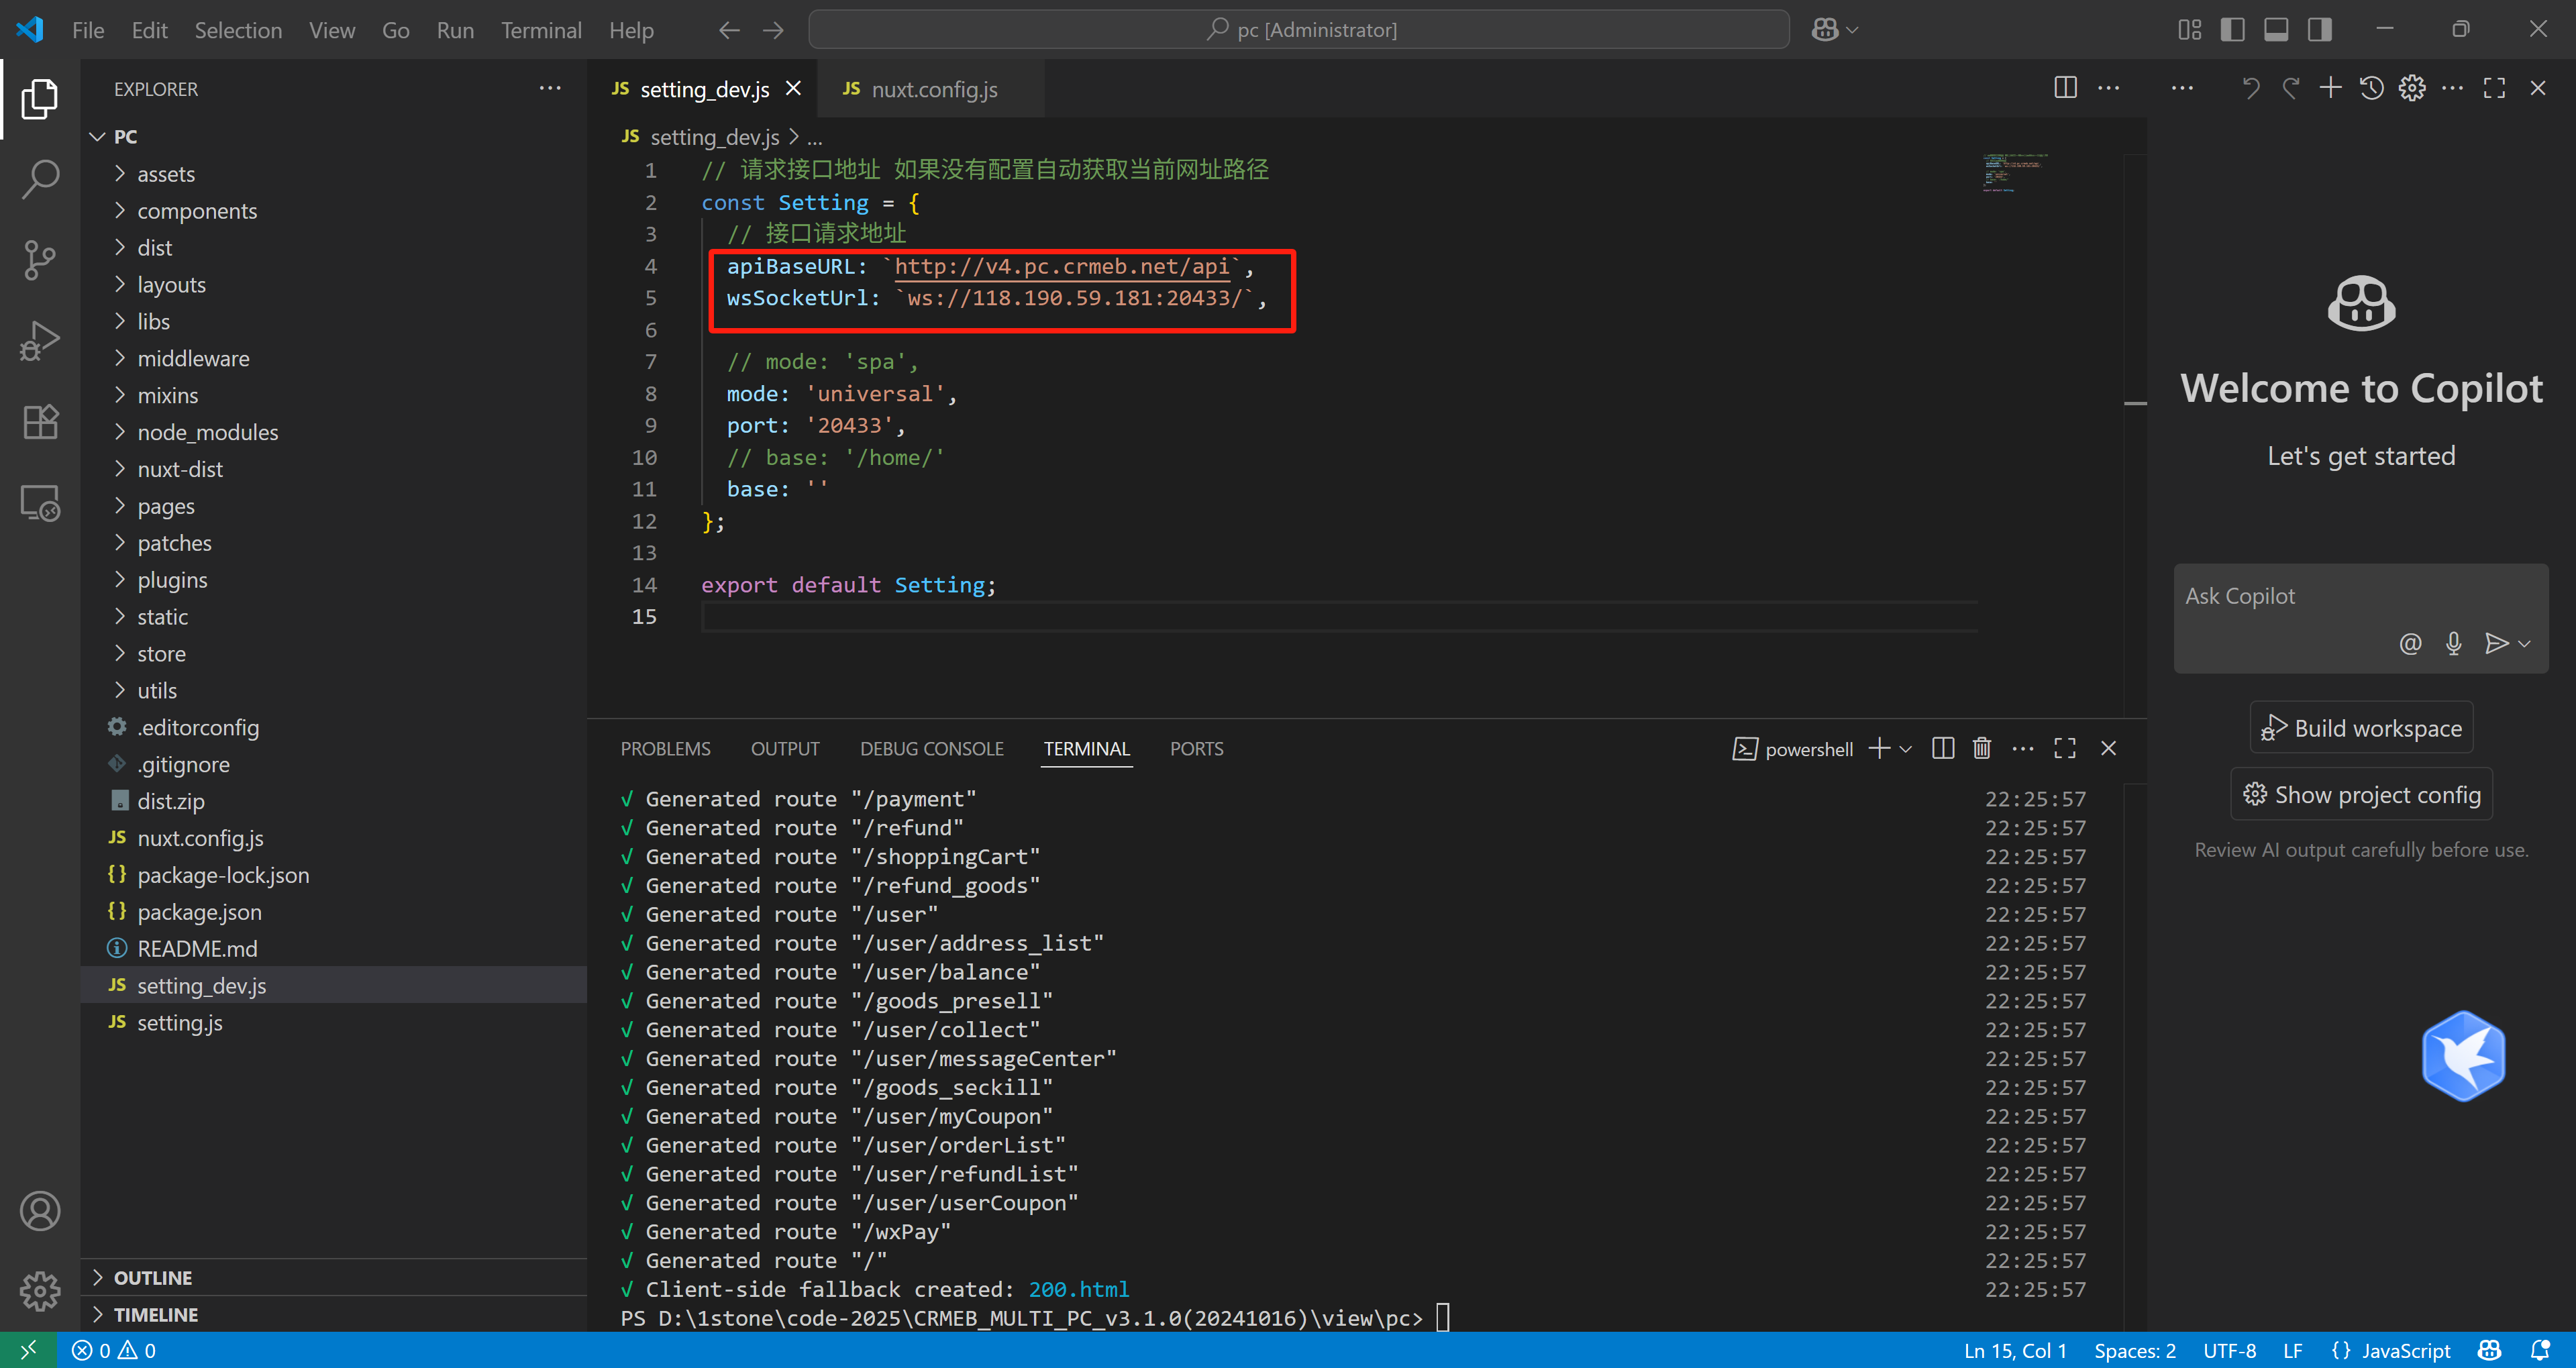Go forward with navigation arrow in title bar
The image size is (2576, 1368).
pos(773,30)
